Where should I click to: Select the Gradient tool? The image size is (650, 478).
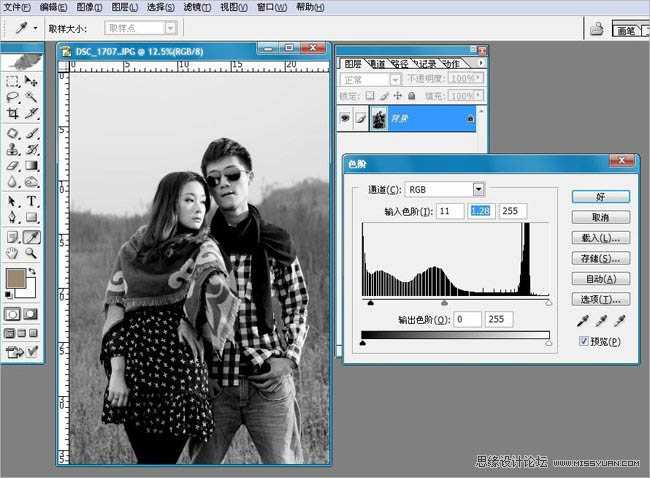[x=31, y=165]
